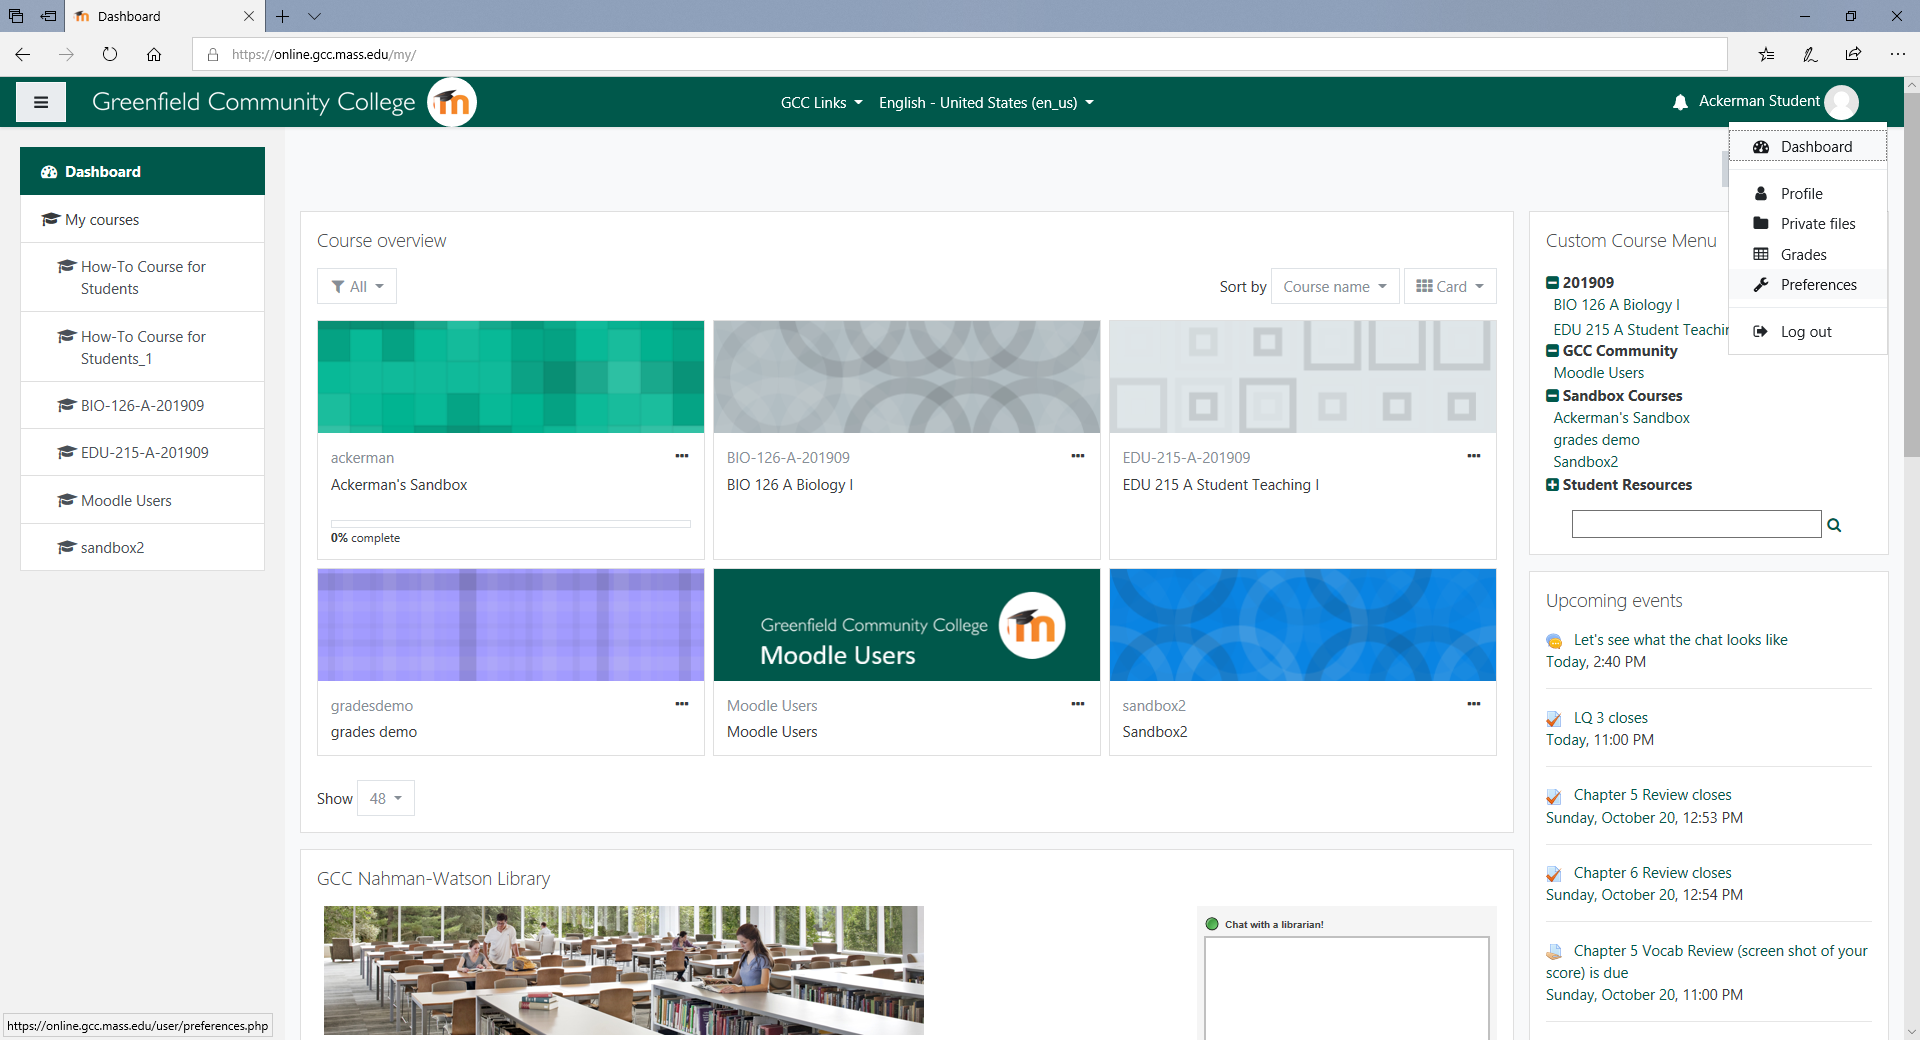Click the Moodle logo next to college name
The image size is (1920, 1040).
[452, 102]
